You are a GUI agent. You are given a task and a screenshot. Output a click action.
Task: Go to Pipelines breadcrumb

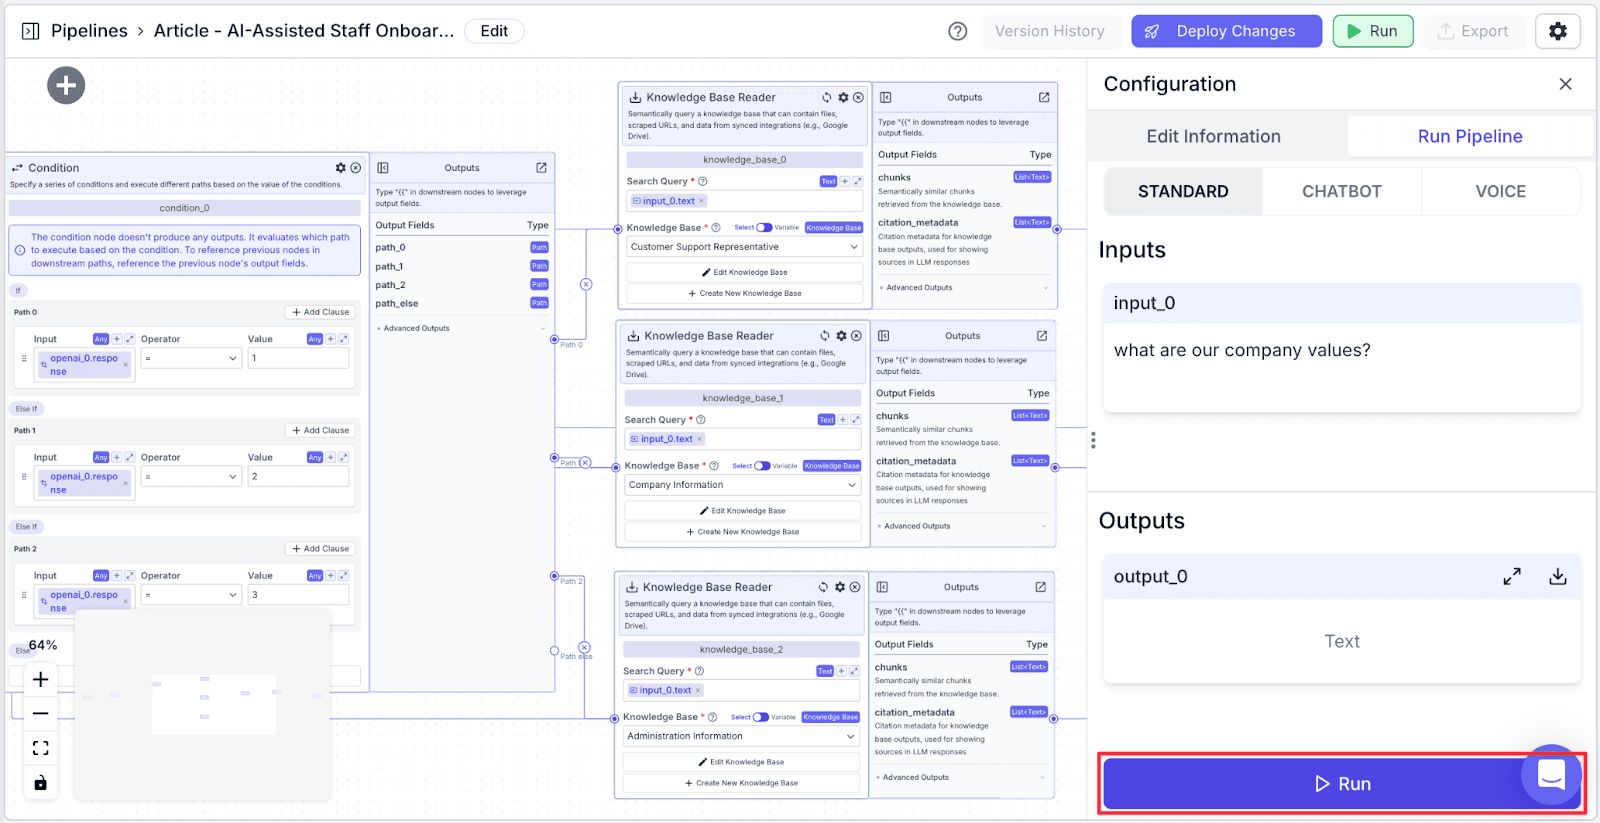click(89, 31)
